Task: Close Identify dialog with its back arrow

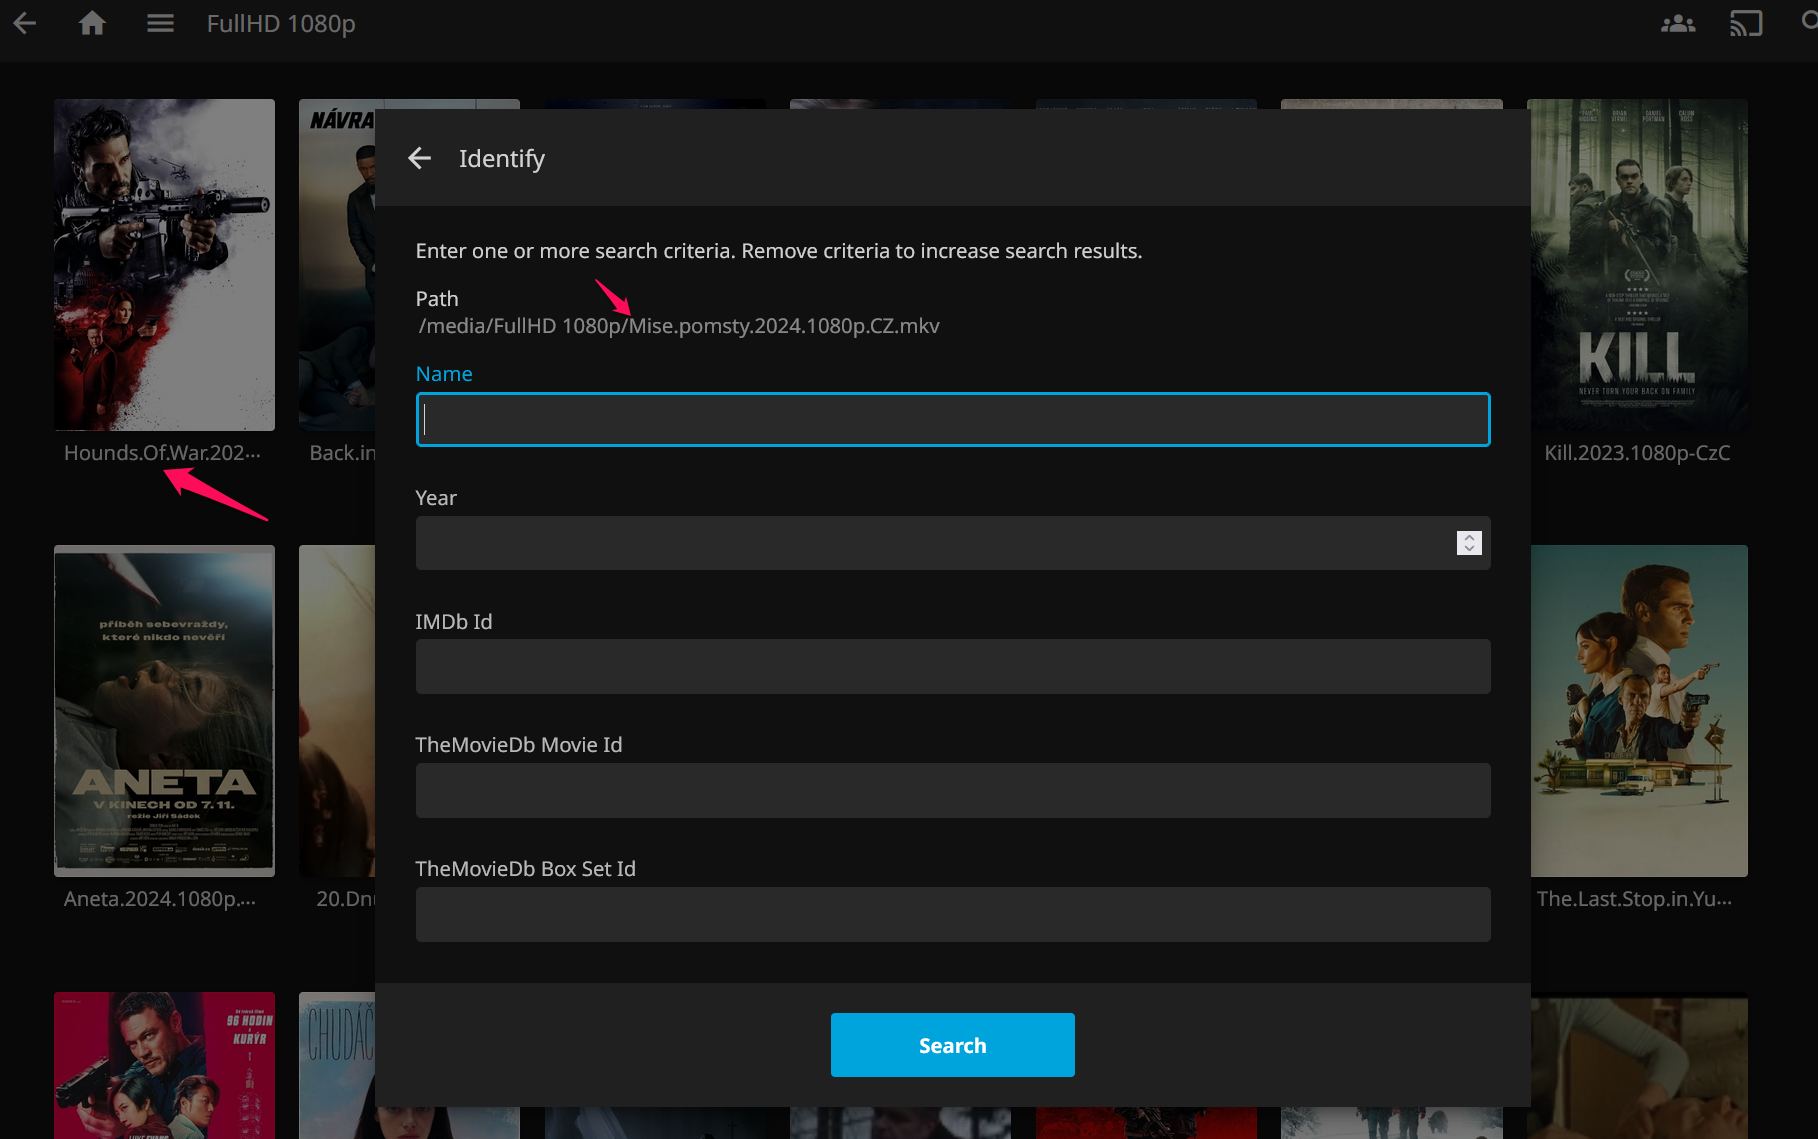Action: click(x=420, y=158)
